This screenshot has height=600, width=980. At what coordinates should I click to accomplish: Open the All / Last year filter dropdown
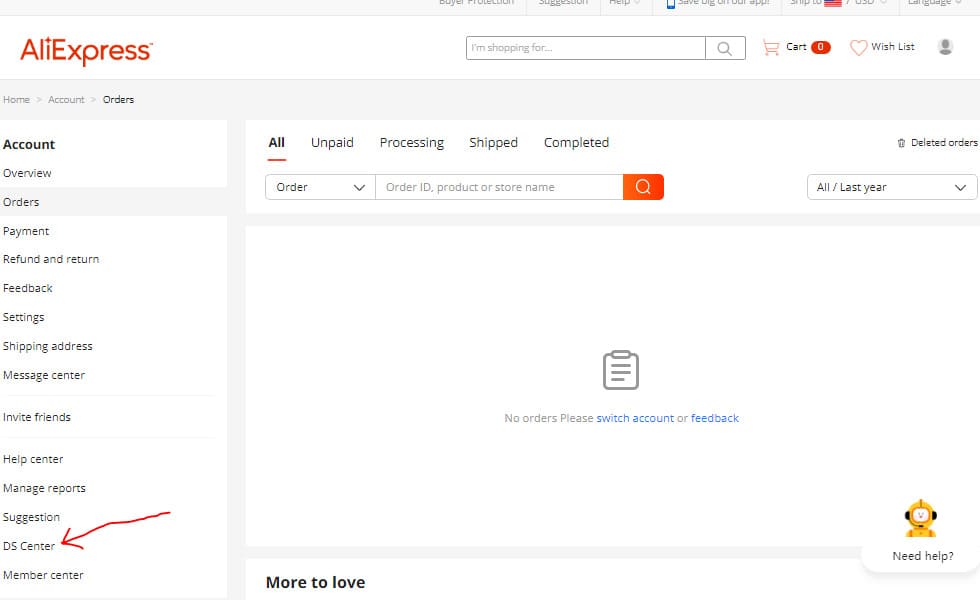(x=892, y=187)
